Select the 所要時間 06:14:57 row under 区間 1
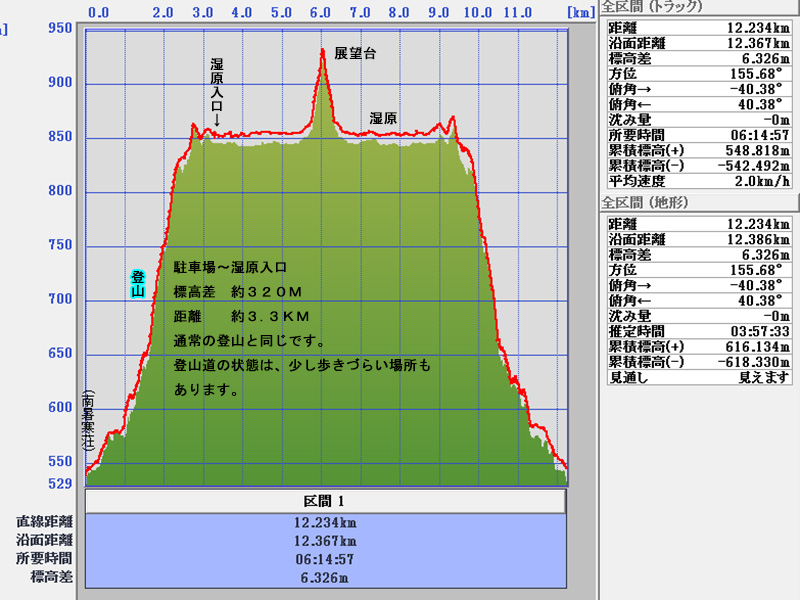The height and width of the screenshot is (600, 800). (x=326, y=559)
